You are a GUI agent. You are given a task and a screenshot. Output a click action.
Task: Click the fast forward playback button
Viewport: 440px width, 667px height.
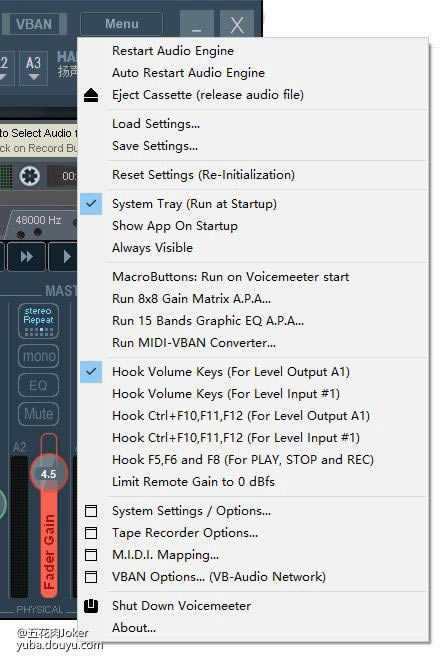coord(26,257)
